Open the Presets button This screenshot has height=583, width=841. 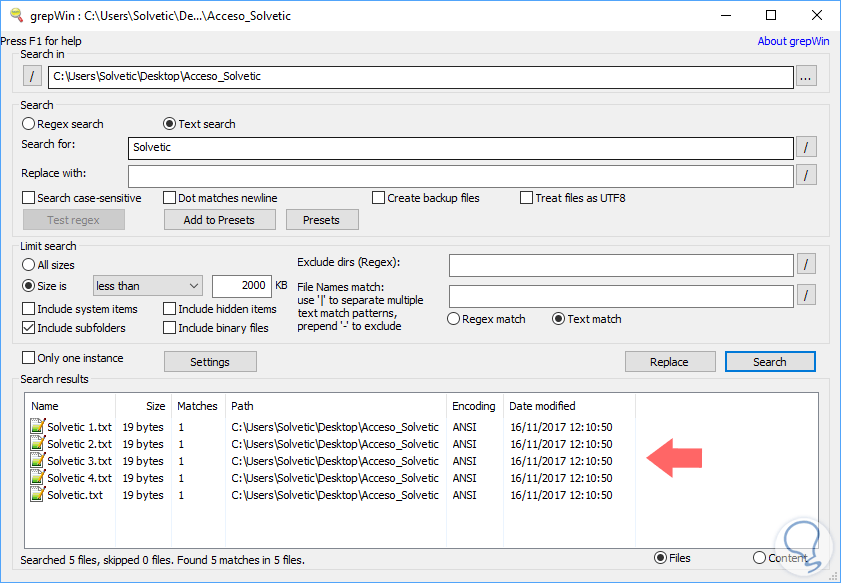(x=322, y=220)
